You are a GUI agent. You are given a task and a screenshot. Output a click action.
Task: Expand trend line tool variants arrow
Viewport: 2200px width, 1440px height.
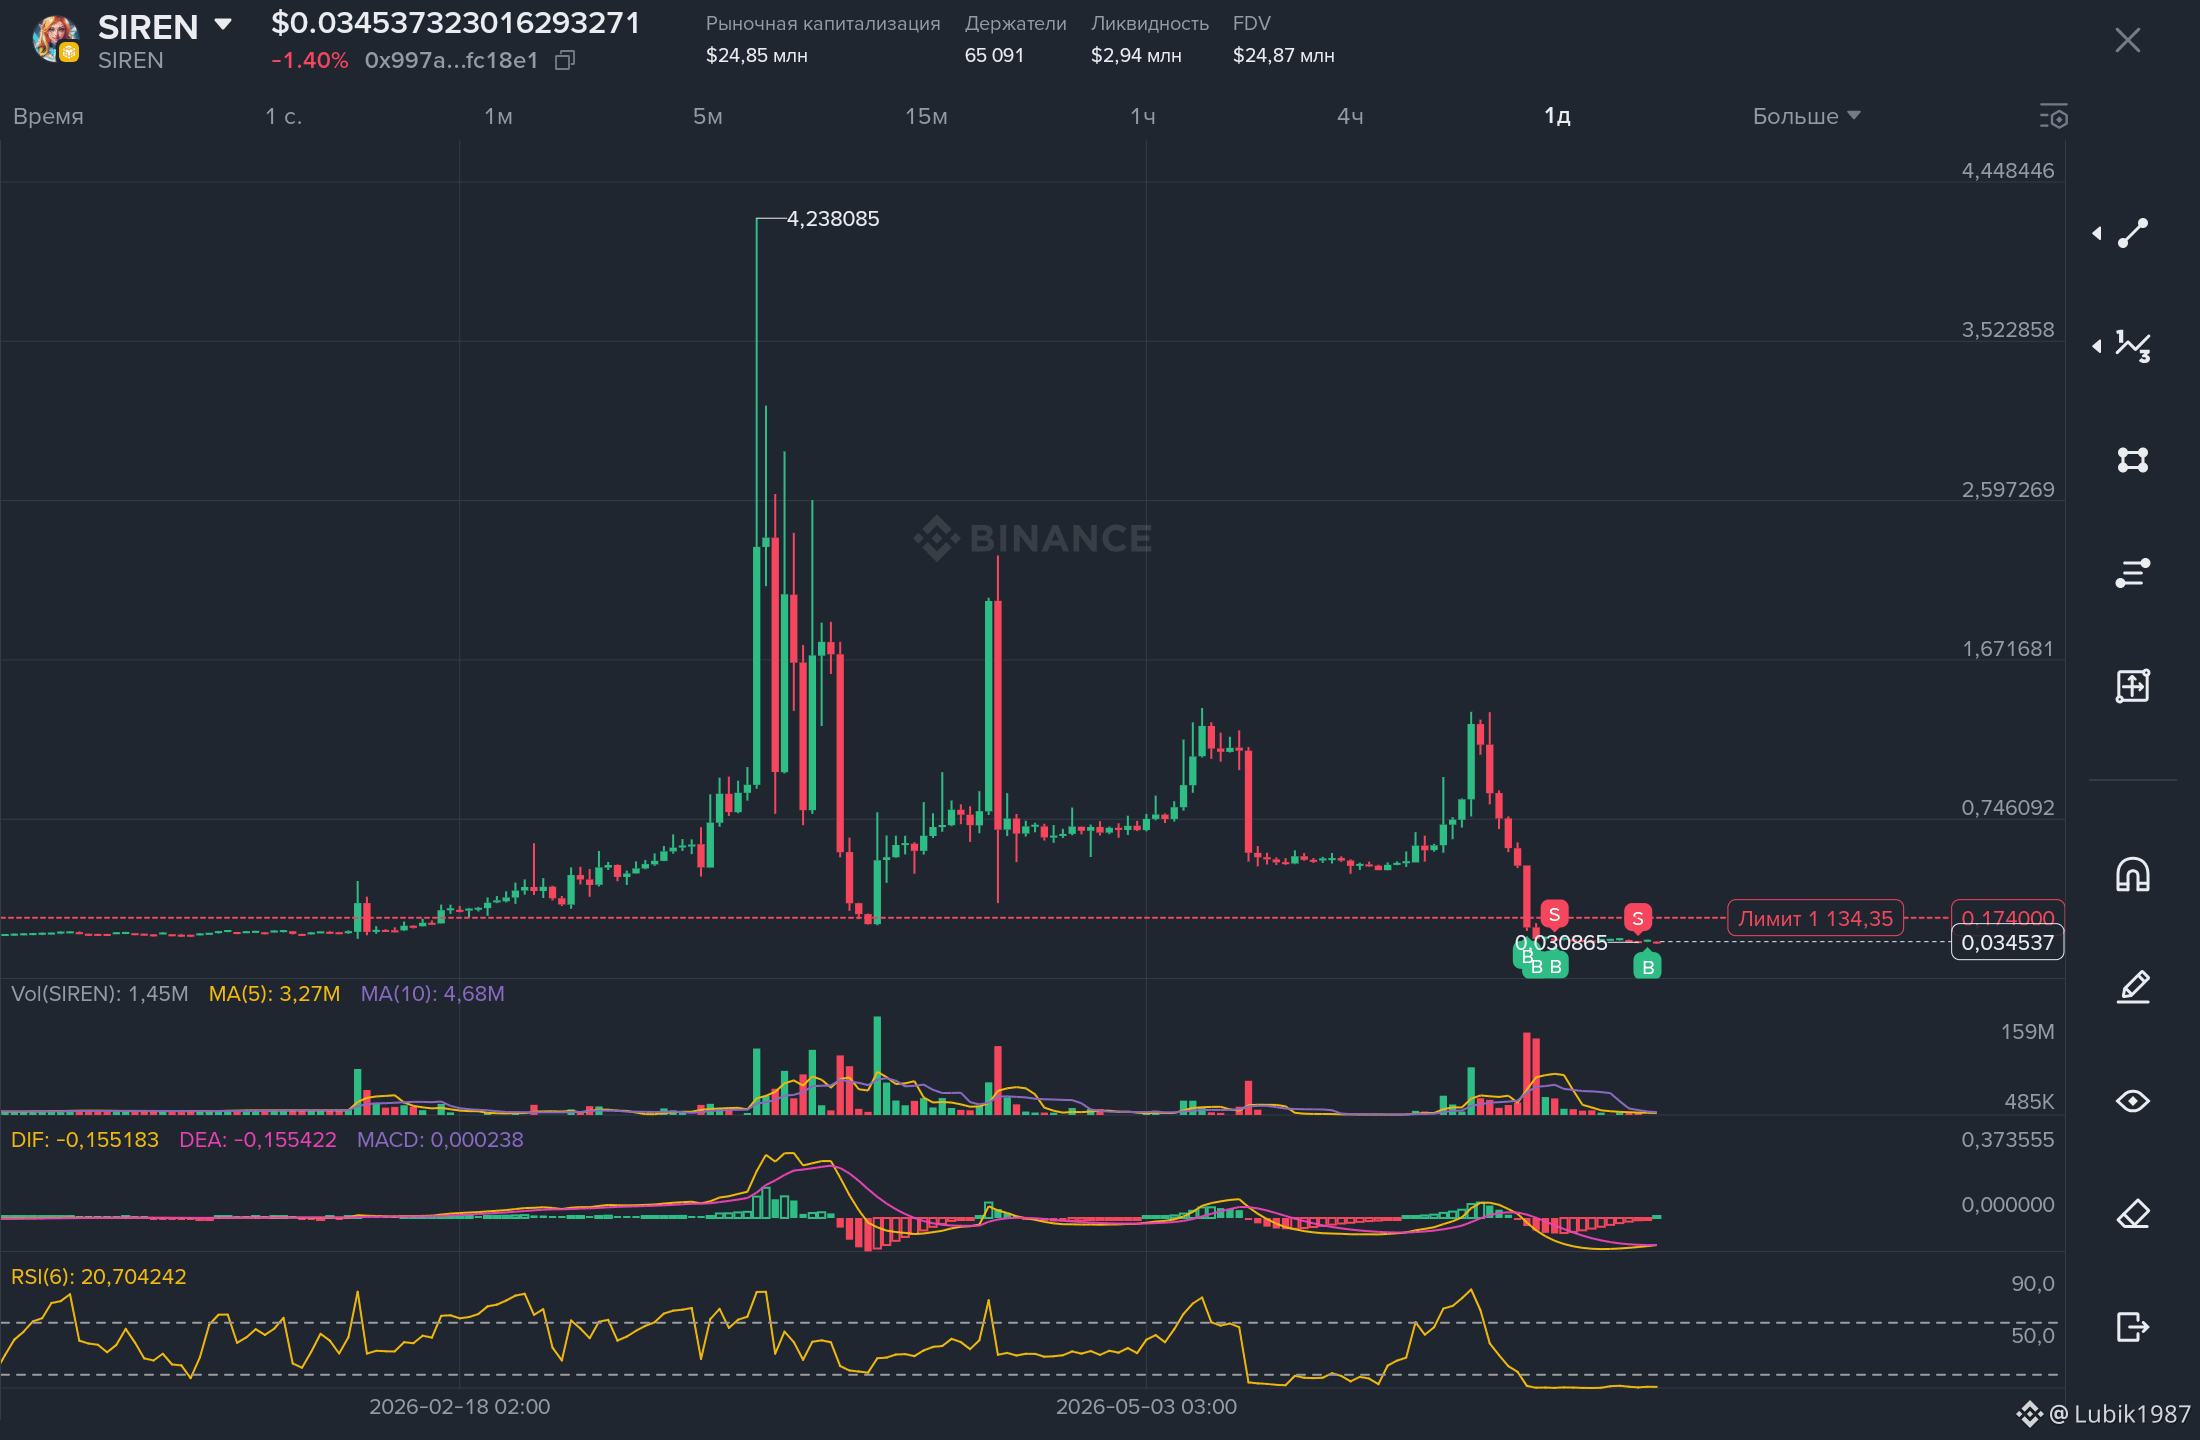[x=2097, y=233]
